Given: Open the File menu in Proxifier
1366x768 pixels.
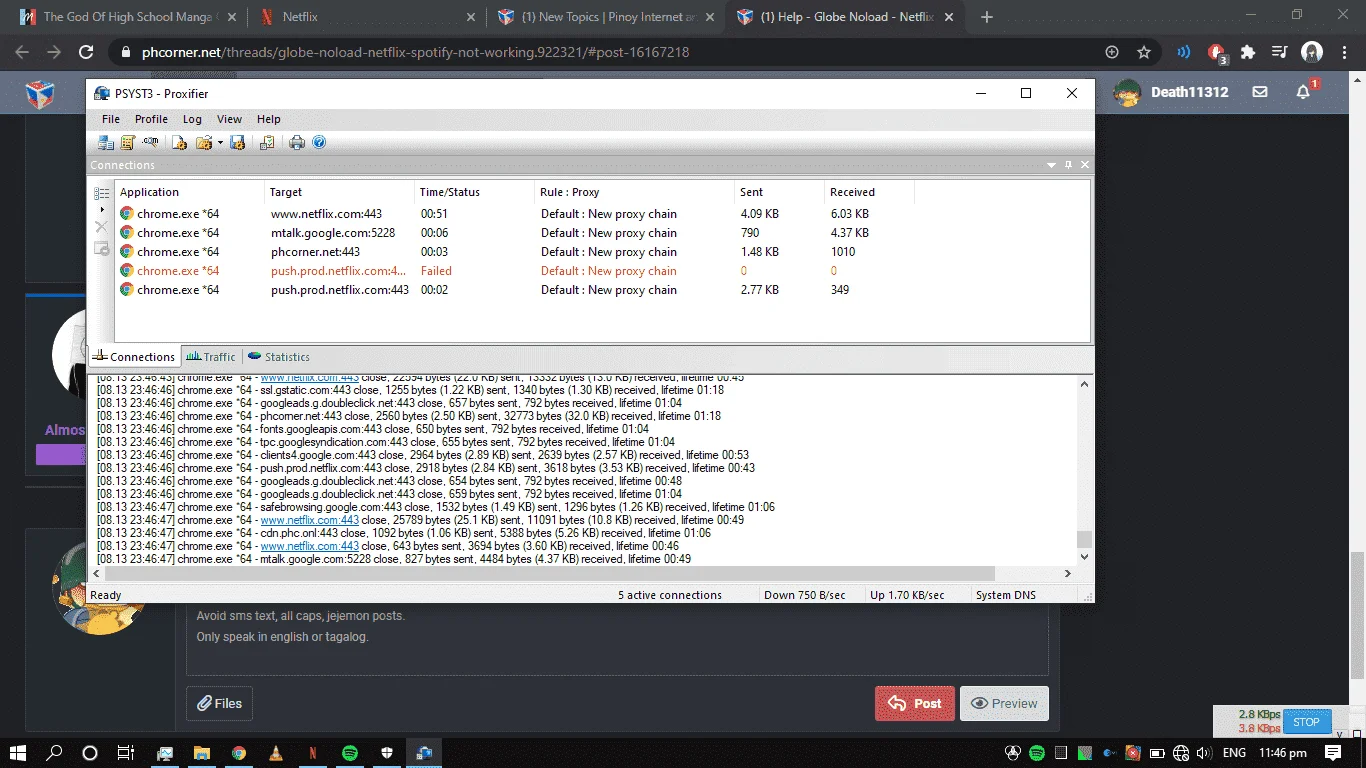Looking at the screenshot, I should (111, 119).
